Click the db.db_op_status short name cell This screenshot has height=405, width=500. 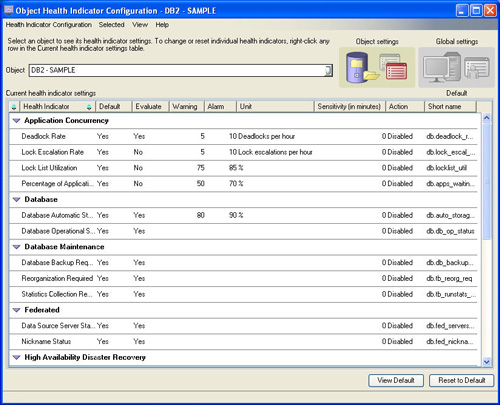[x=450, y=231]
